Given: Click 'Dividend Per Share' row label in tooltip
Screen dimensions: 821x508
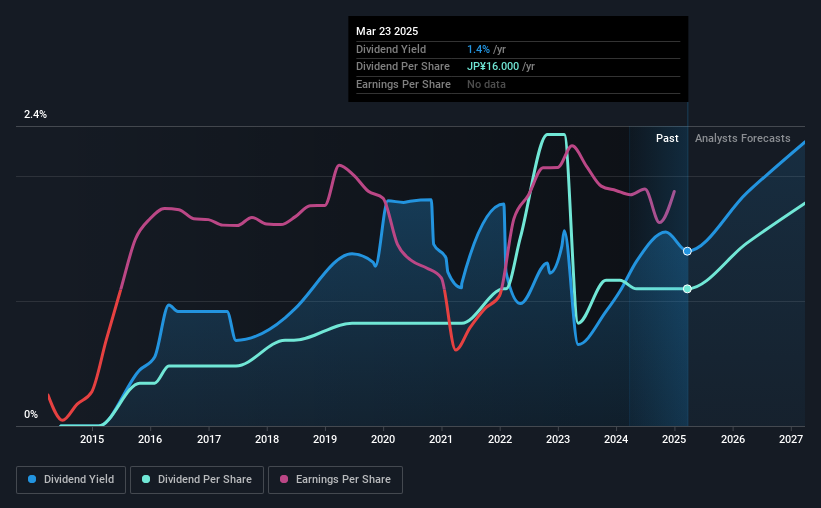Looking at the screenshot, I should [403, 67].
